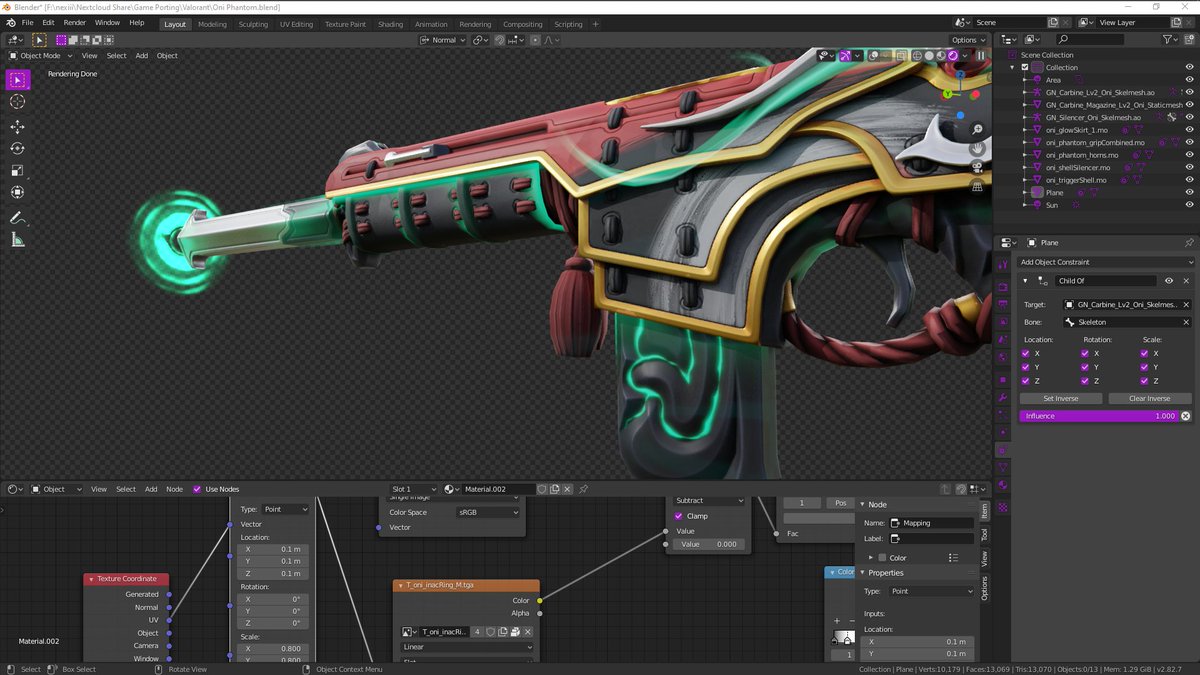
Task: Open the File menu
Action: coord(27,23)
